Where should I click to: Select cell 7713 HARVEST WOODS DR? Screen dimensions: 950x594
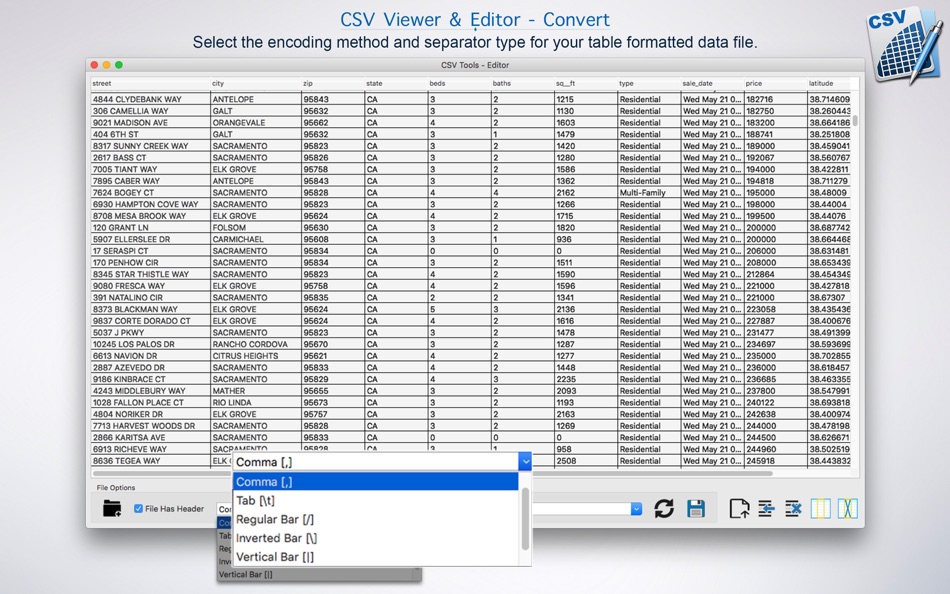pyautogui.click(x=150, y=426)
